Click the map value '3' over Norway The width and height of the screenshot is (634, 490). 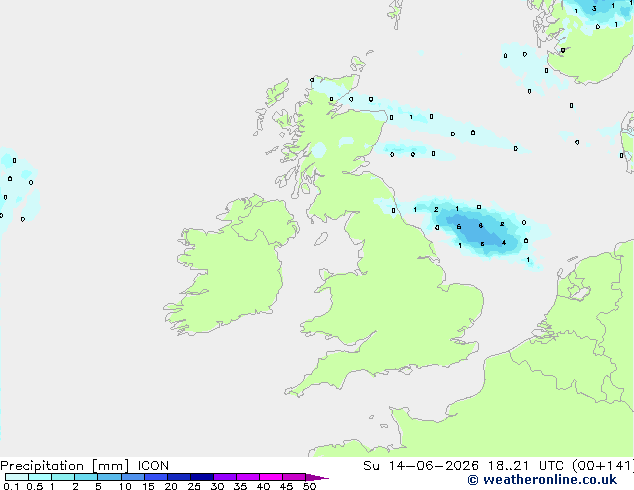click(594, 8)
